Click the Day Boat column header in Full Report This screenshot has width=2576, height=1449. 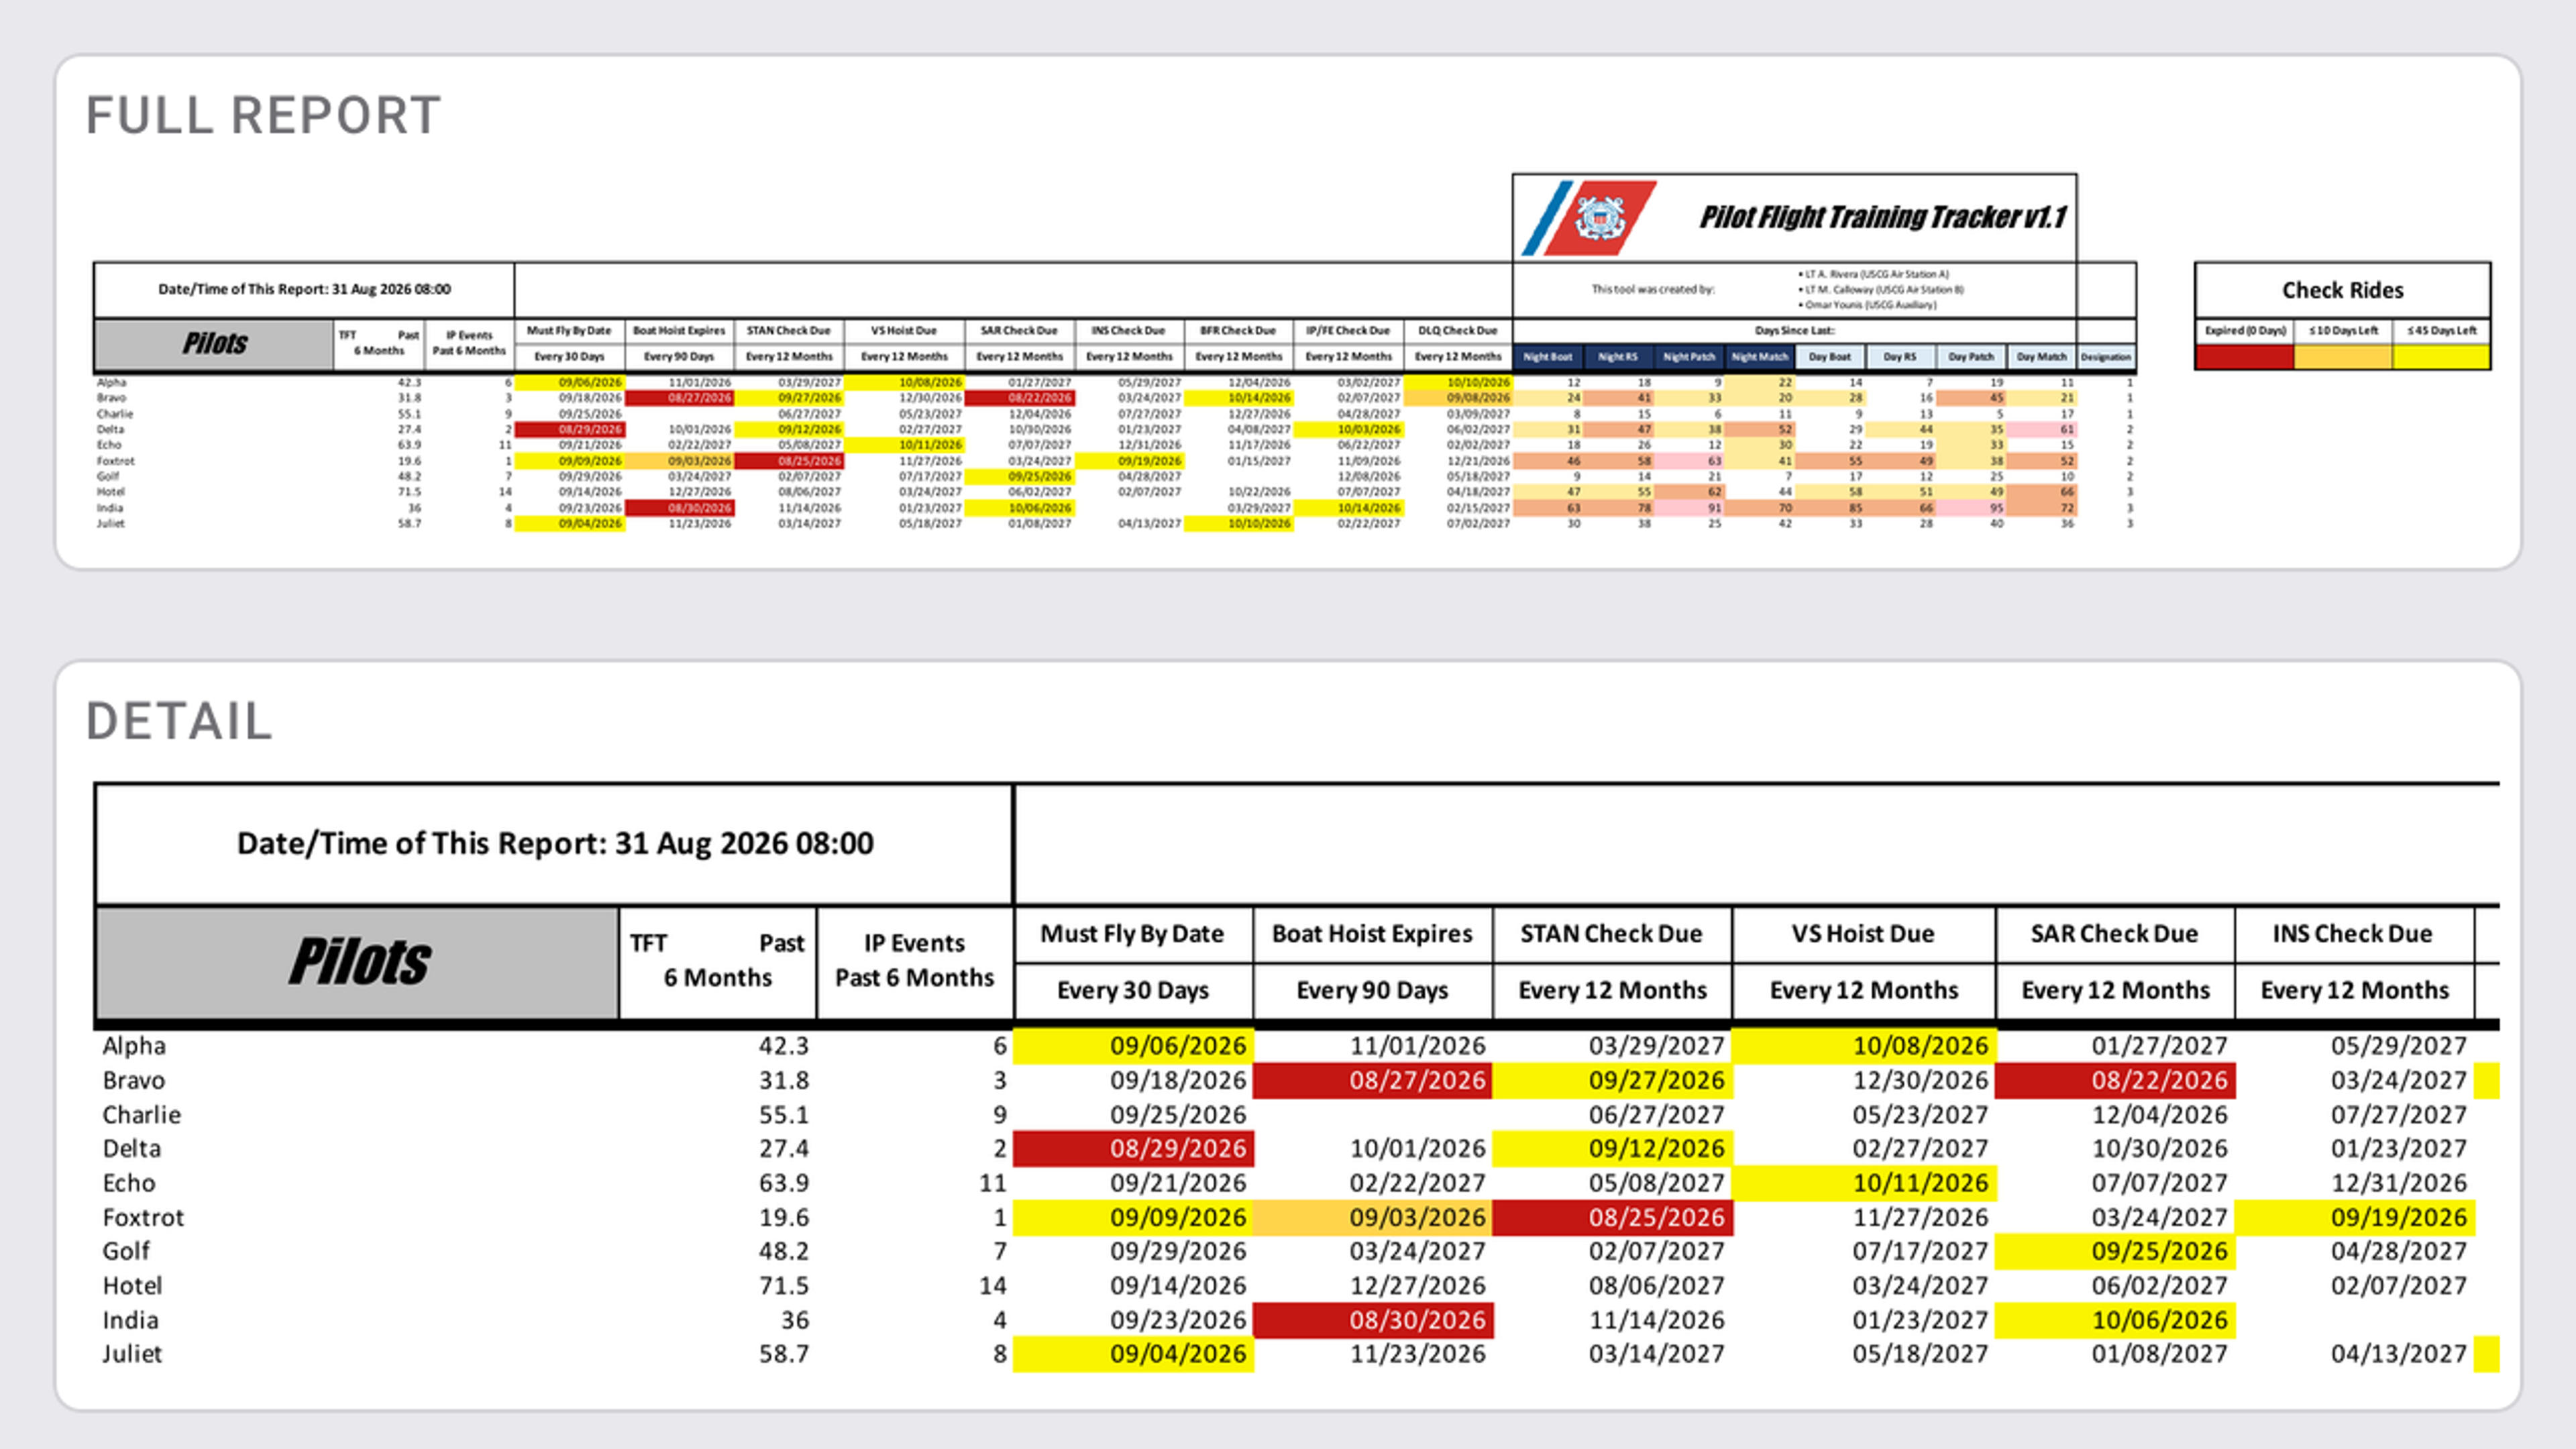(1829, 357)
